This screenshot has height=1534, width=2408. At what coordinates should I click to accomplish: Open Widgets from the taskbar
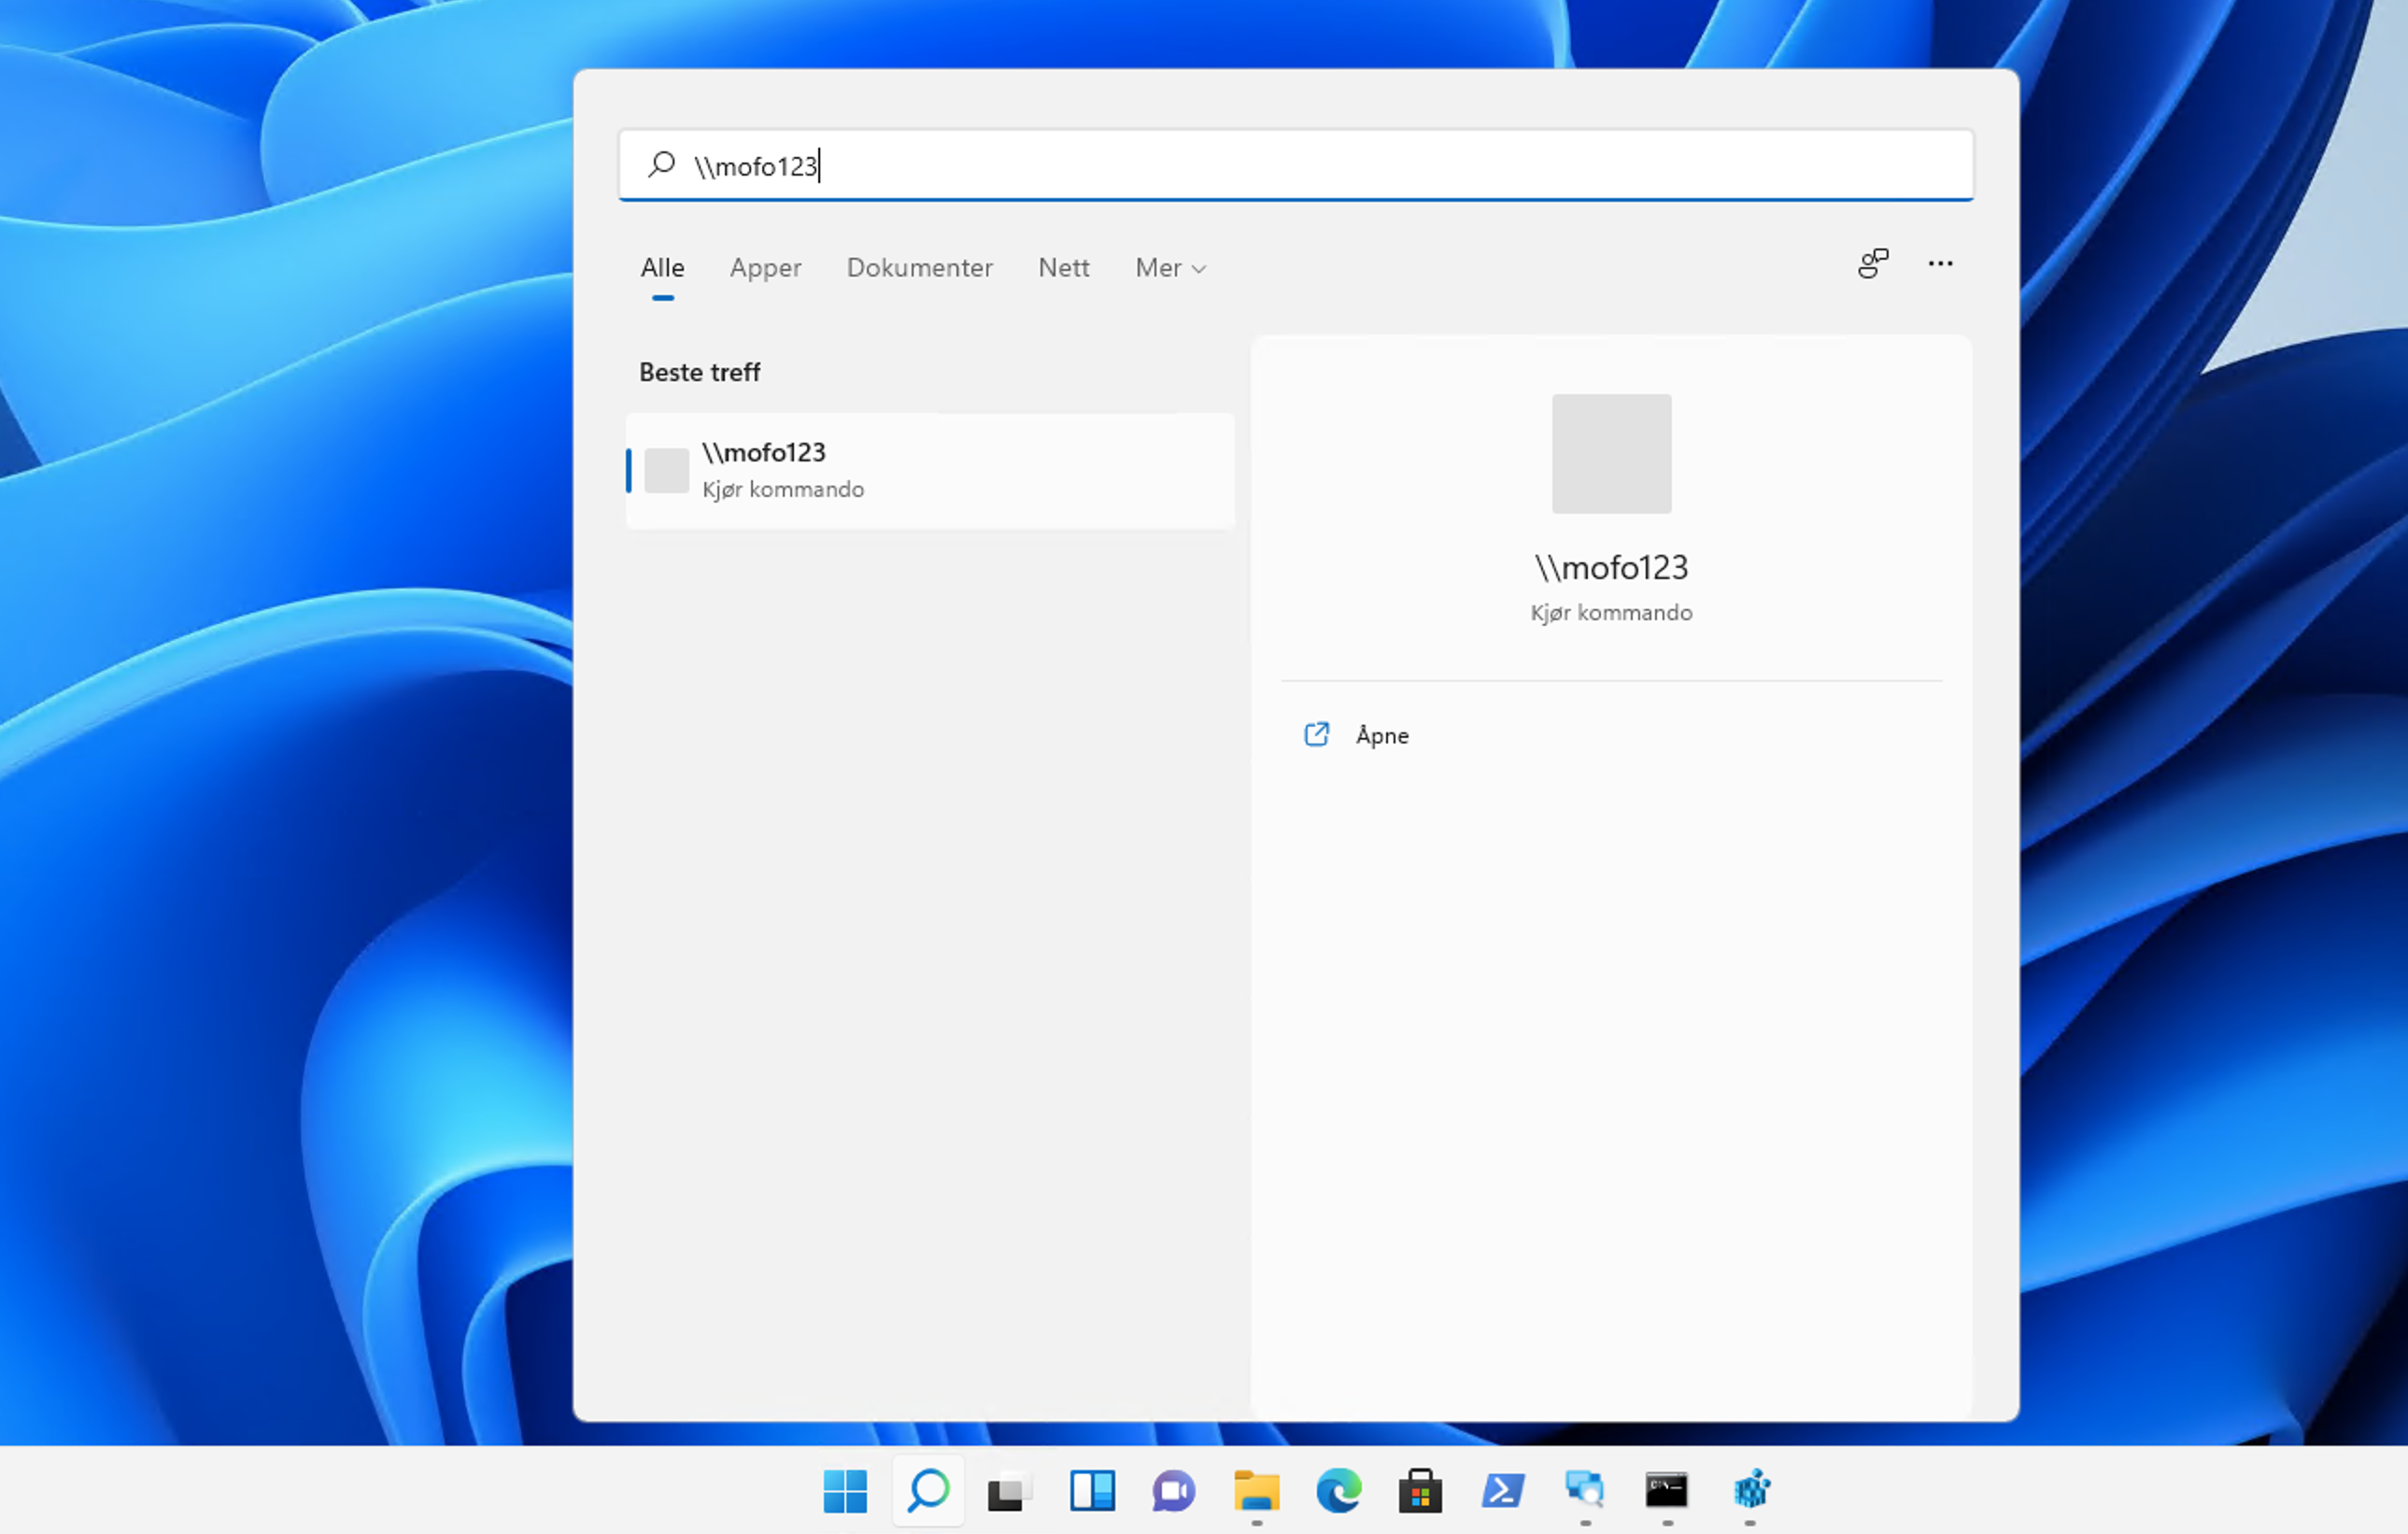(1092, 1491)
